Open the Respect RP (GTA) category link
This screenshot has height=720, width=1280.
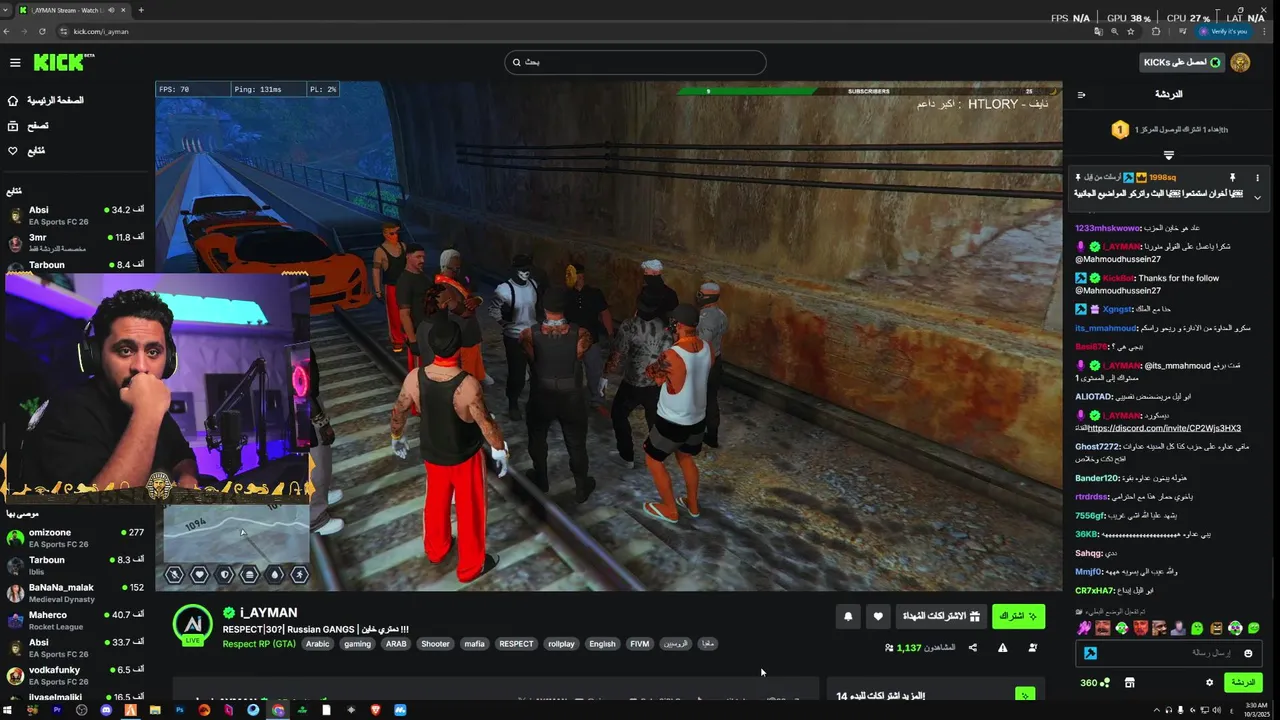click(x=259, y=644)
